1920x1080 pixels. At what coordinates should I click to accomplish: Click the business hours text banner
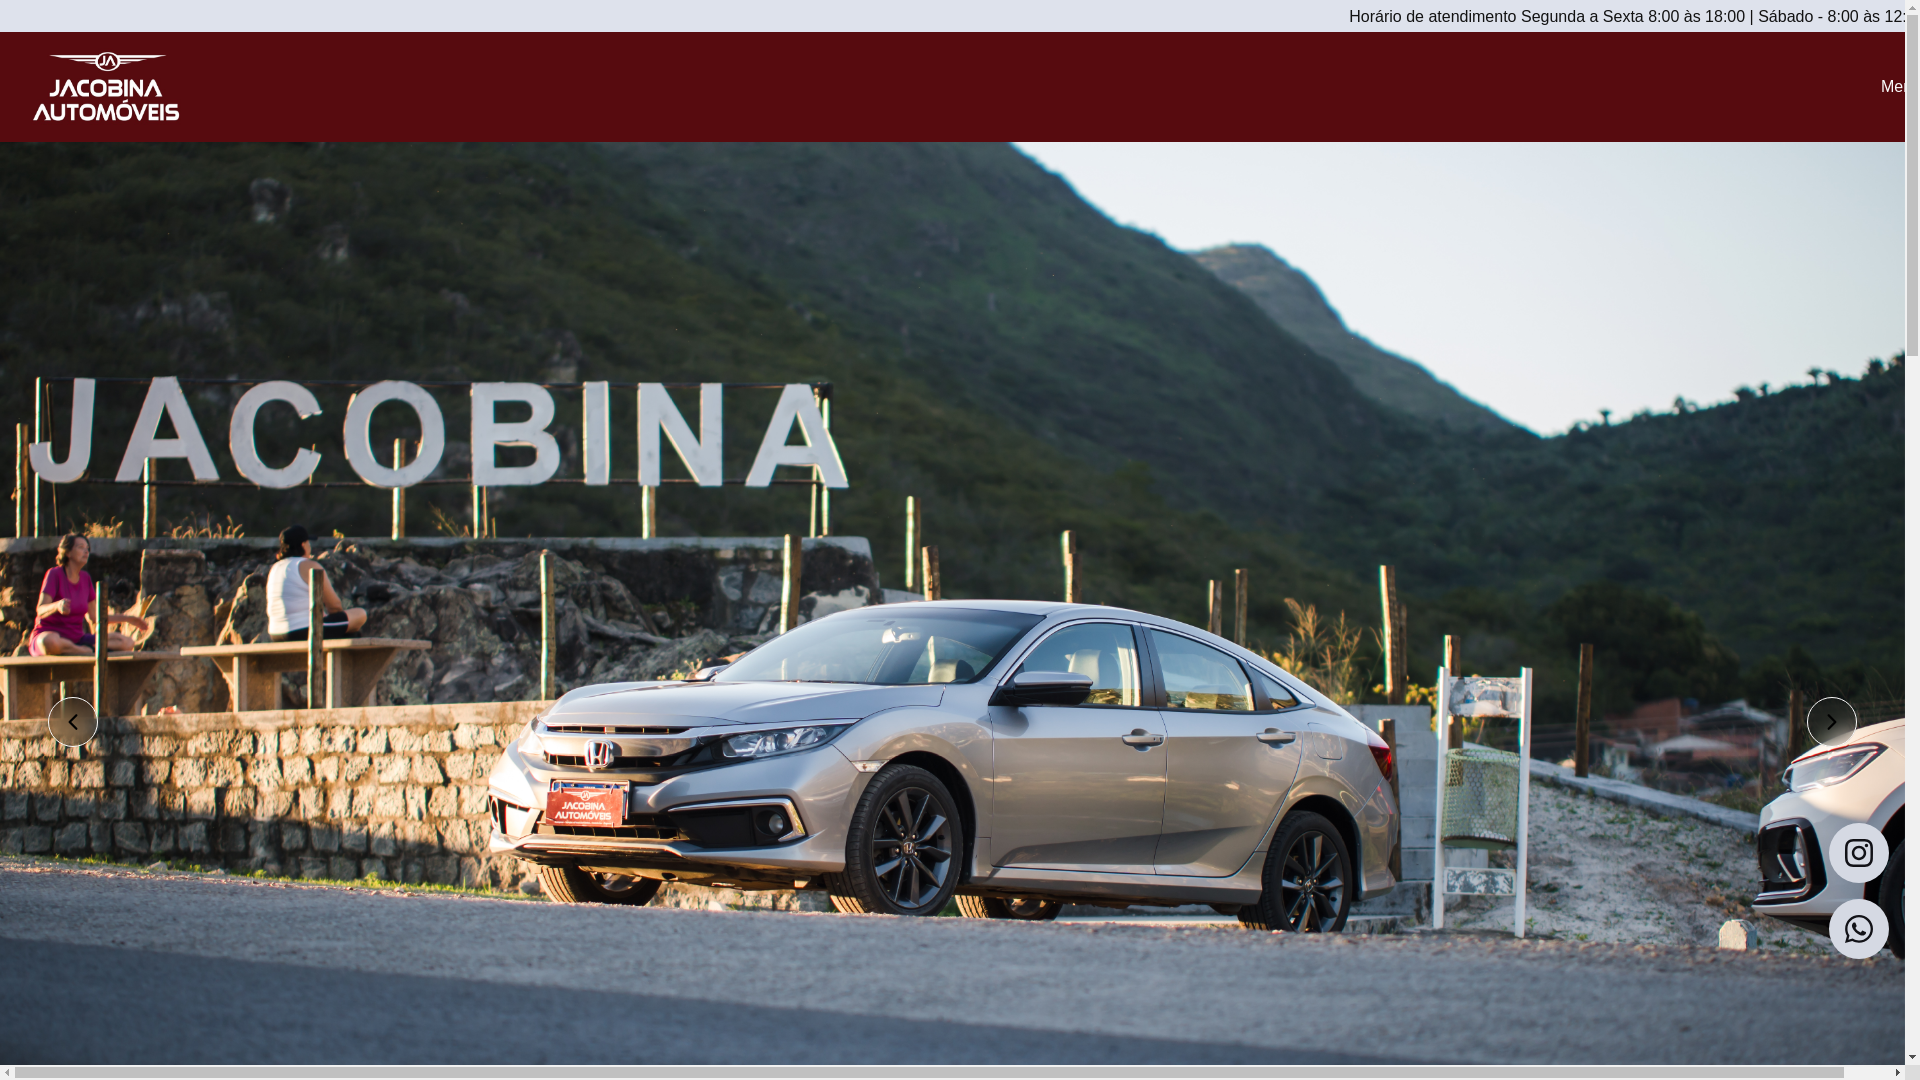point(1627,16)
